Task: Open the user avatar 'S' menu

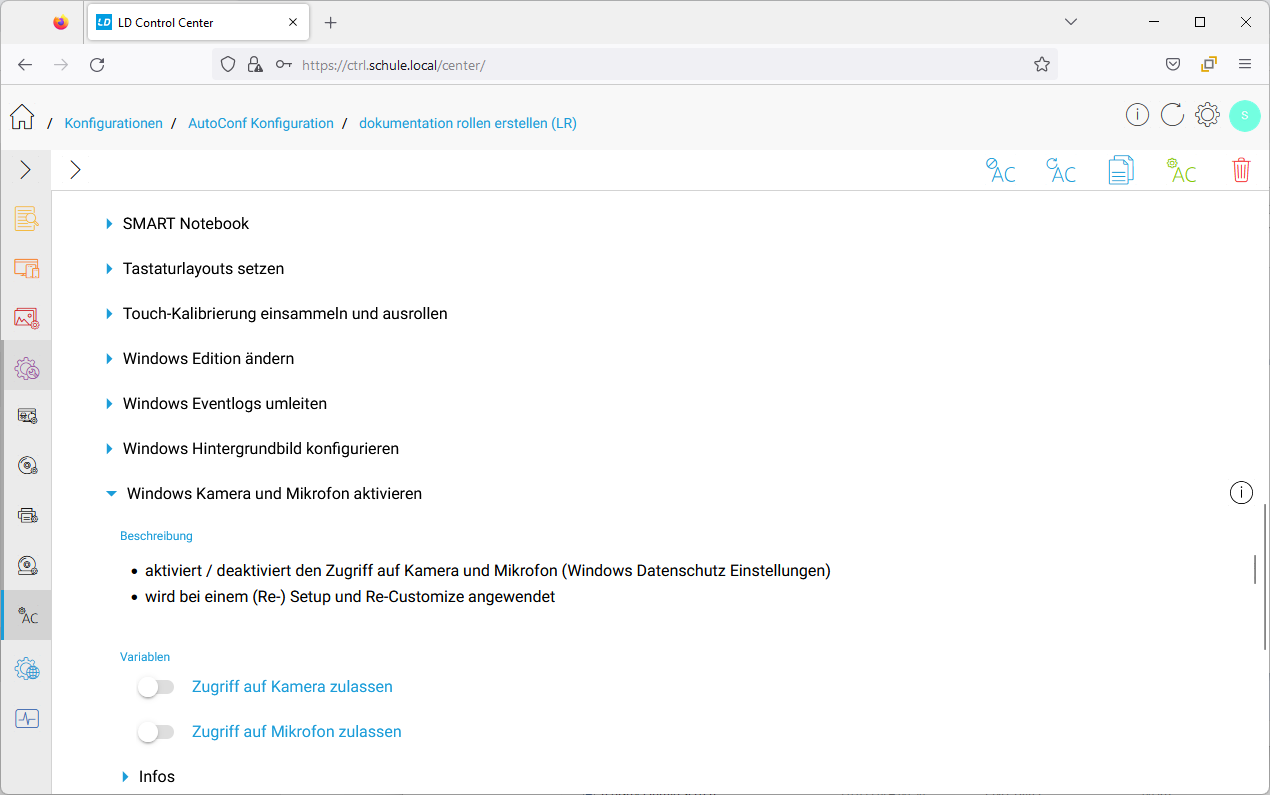Action: [x=1245, y=115]
